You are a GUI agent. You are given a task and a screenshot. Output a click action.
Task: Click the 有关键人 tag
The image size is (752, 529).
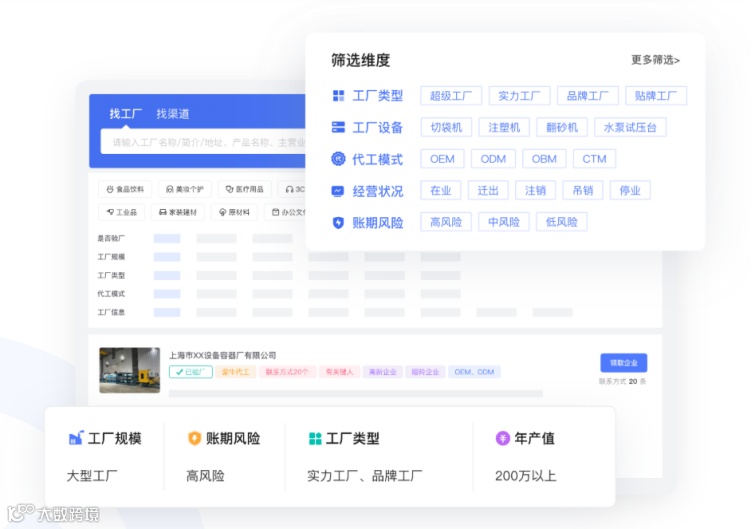(x=339, y=372)
